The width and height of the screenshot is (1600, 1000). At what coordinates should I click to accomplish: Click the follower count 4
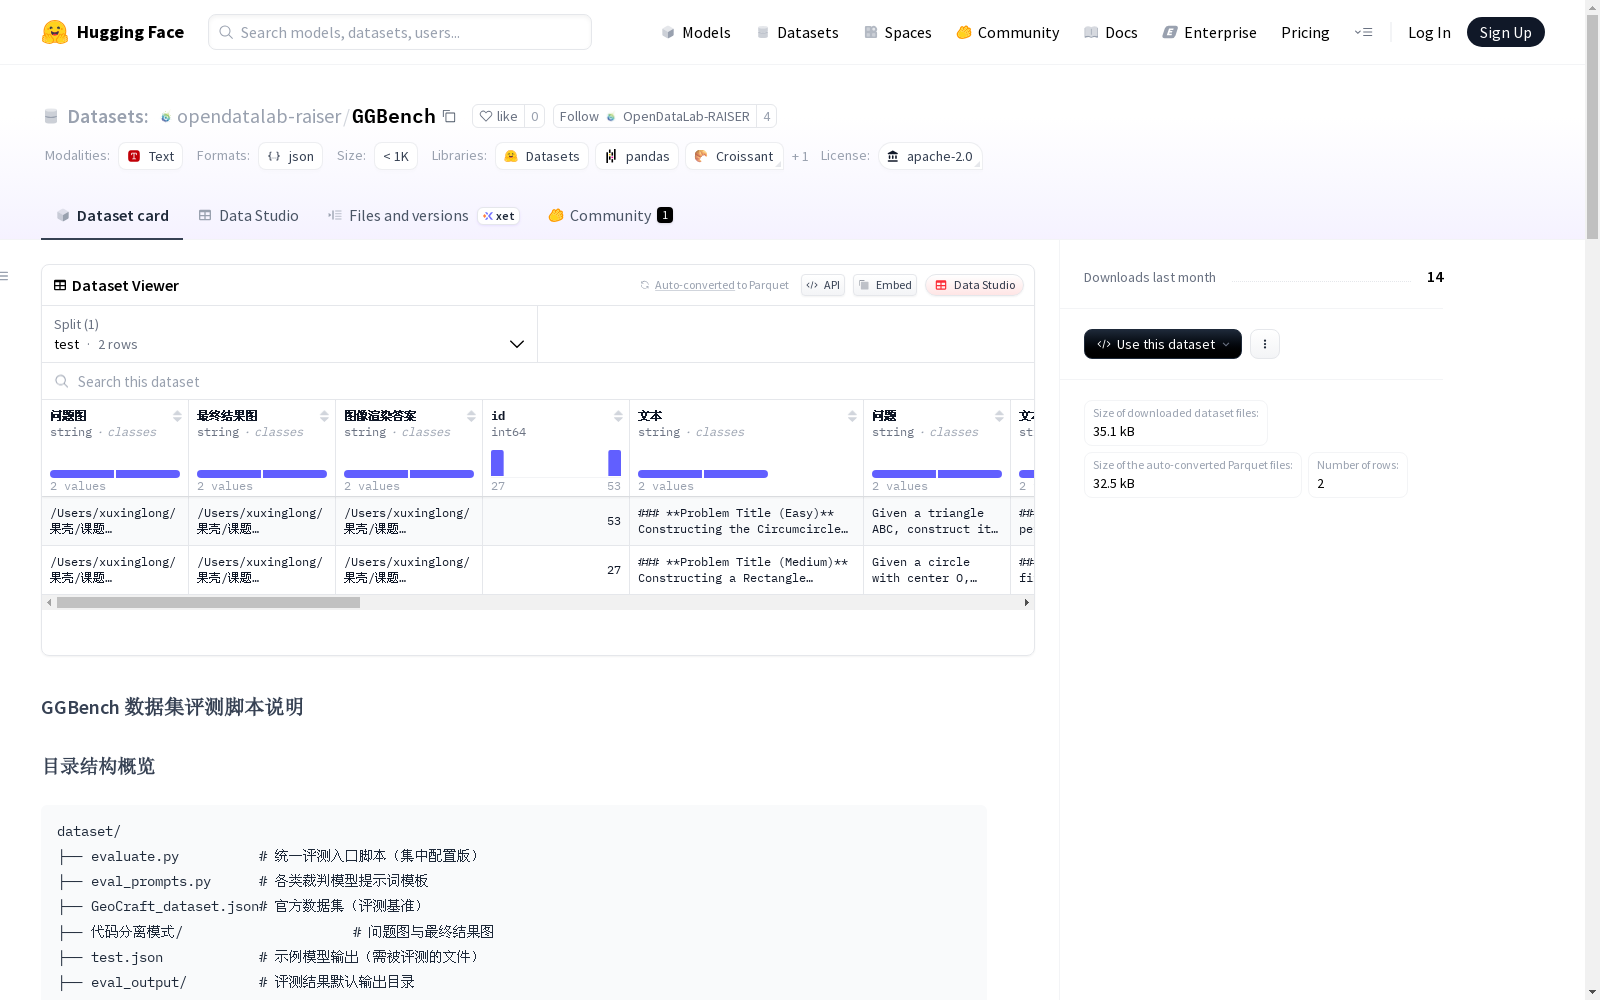[767, 117]
